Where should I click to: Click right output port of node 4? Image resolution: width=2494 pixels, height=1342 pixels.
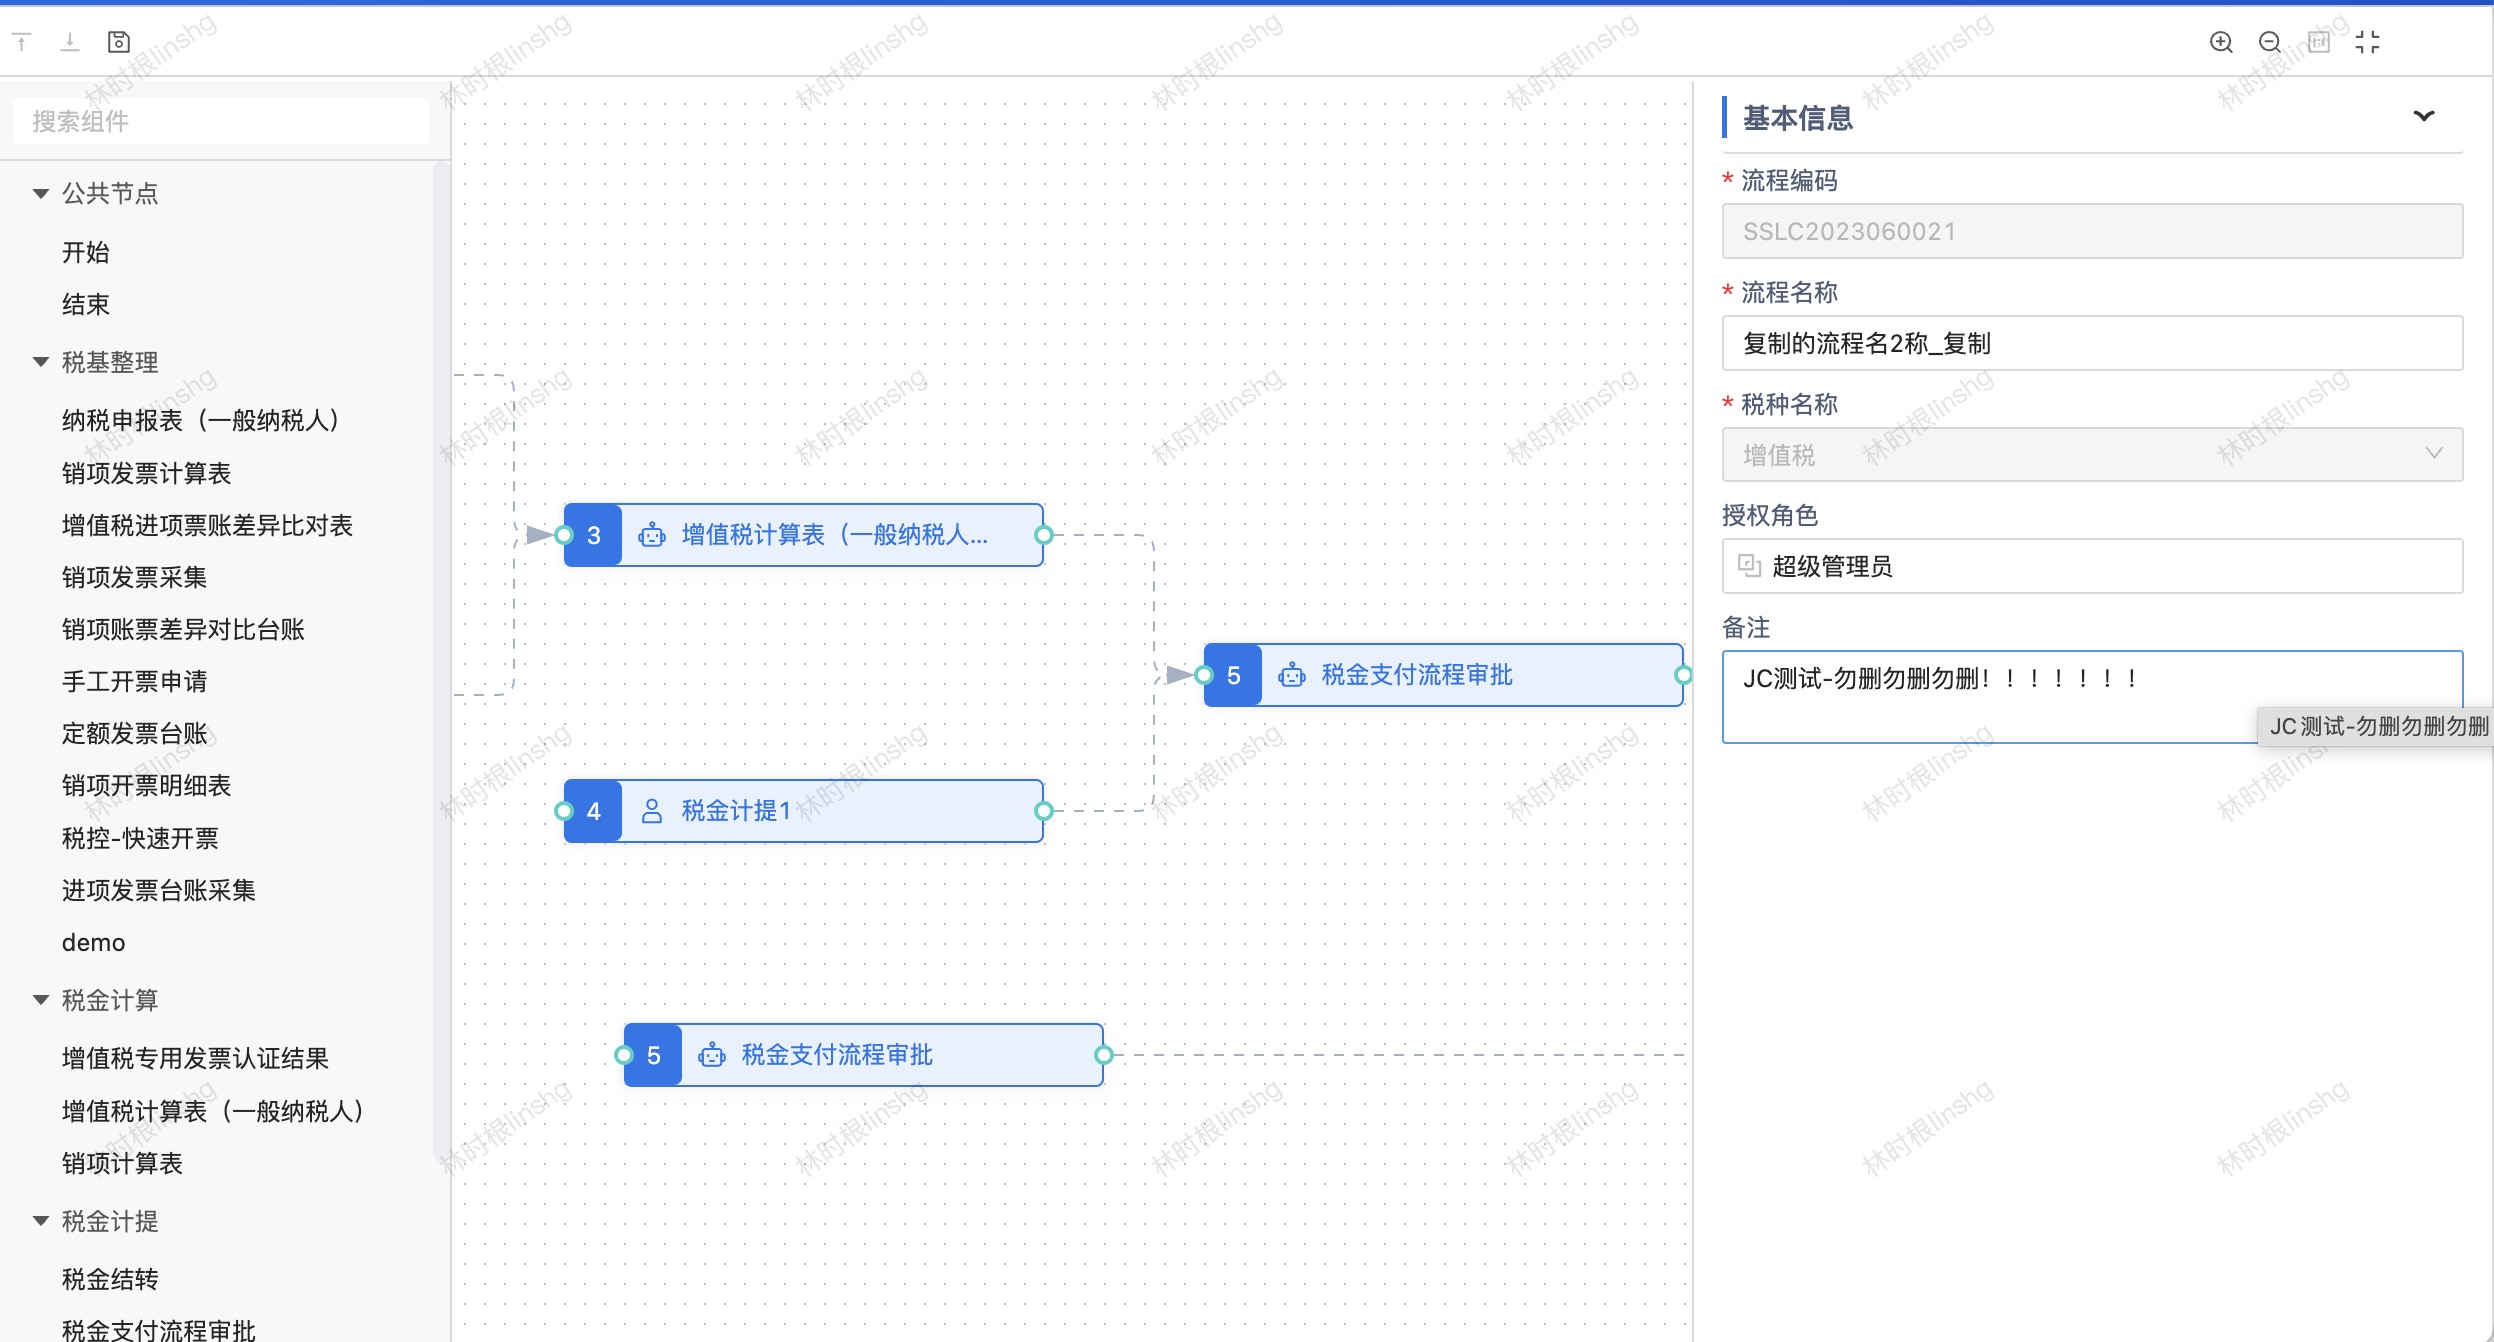1044,811
